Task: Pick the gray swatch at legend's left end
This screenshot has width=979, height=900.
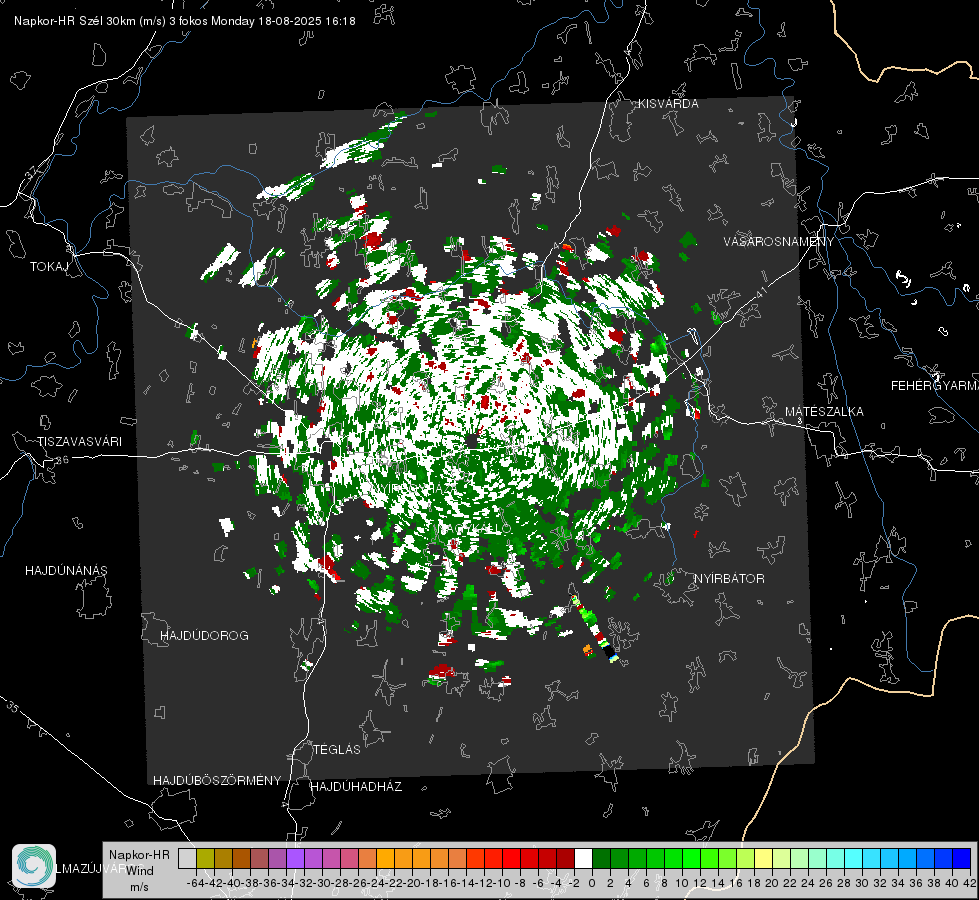Action: (187, 859)
